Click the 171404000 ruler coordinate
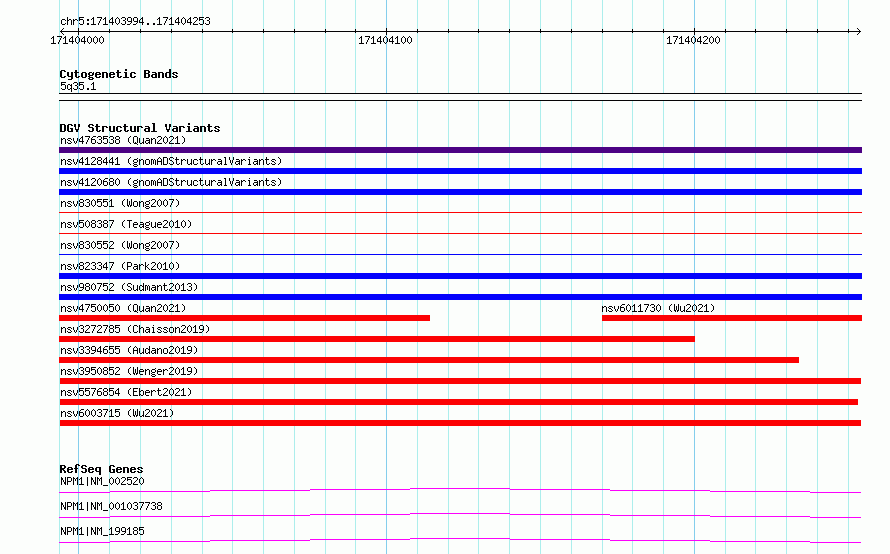Screen dimensions: 890x554 (x=77, y=40)
